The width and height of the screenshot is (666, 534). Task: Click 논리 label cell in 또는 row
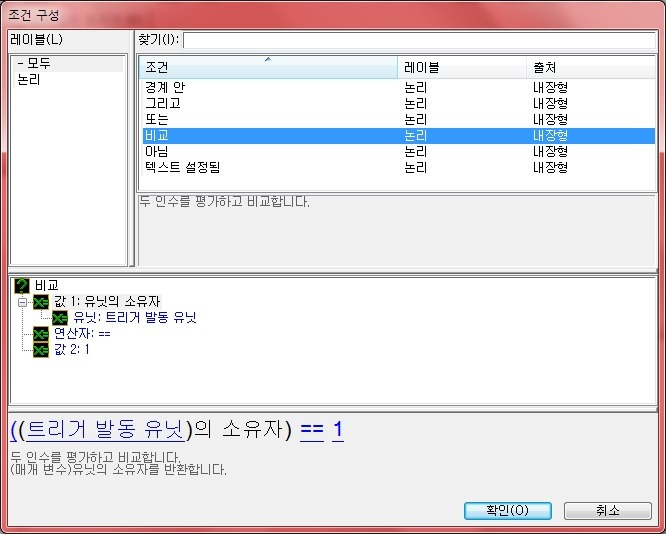pos(415,119)
